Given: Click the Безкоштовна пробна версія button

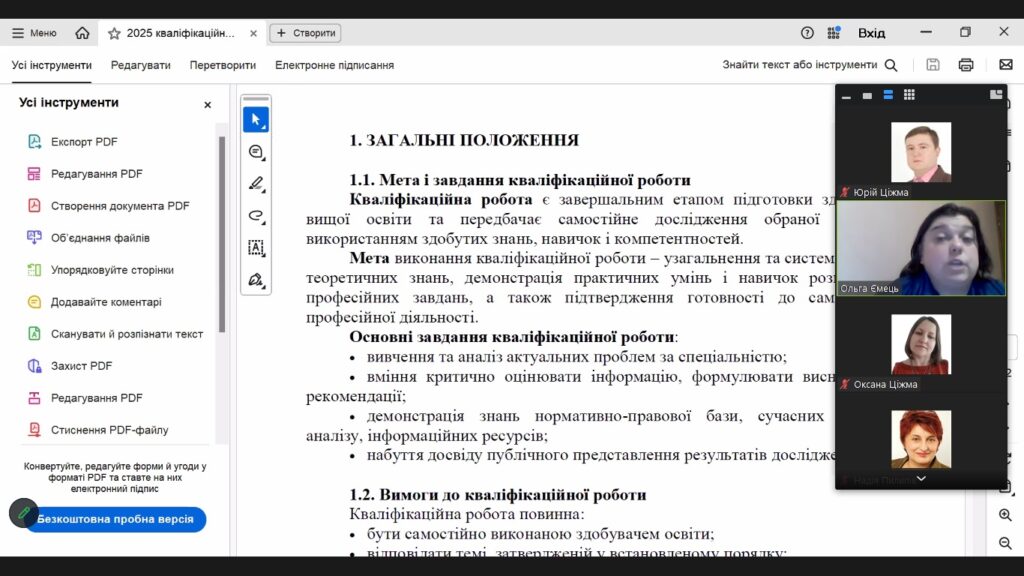Looking at the screenshot, I should click(115, 520).
